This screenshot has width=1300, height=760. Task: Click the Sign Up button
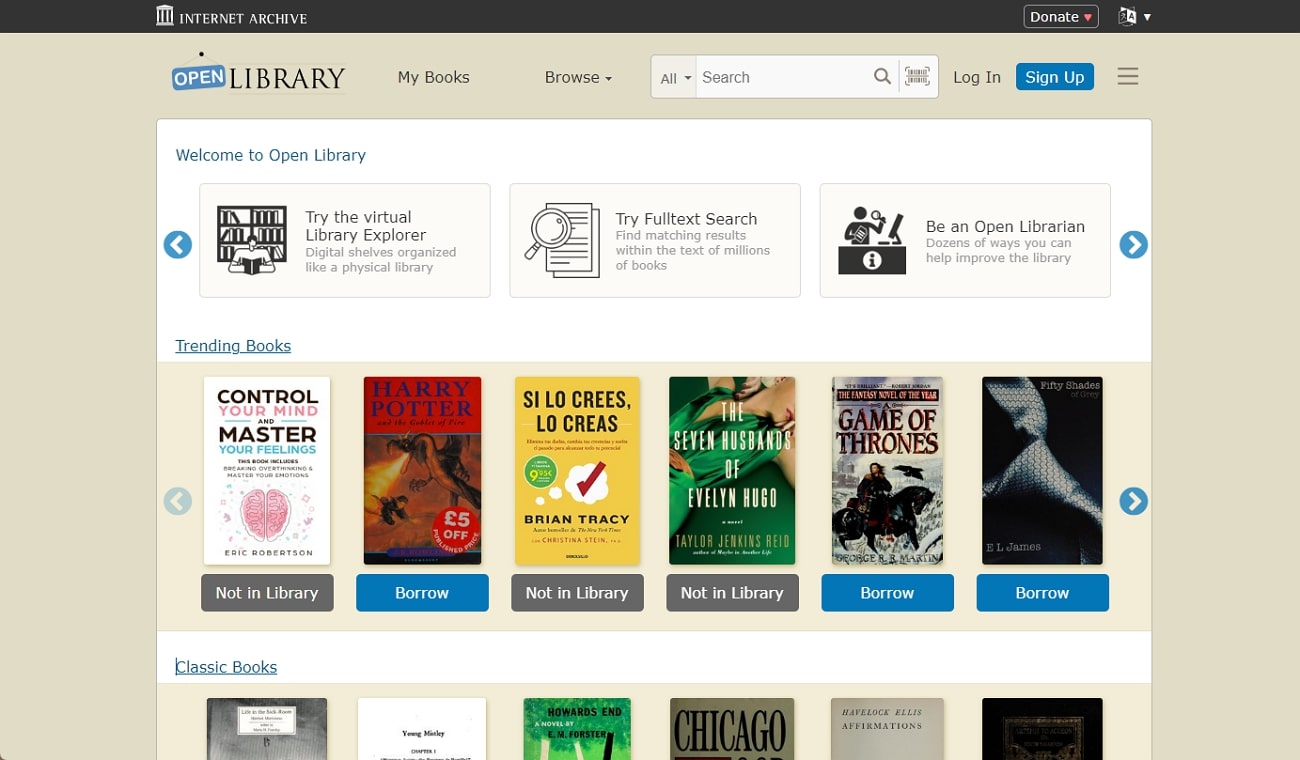click(x=1054, y=77)
